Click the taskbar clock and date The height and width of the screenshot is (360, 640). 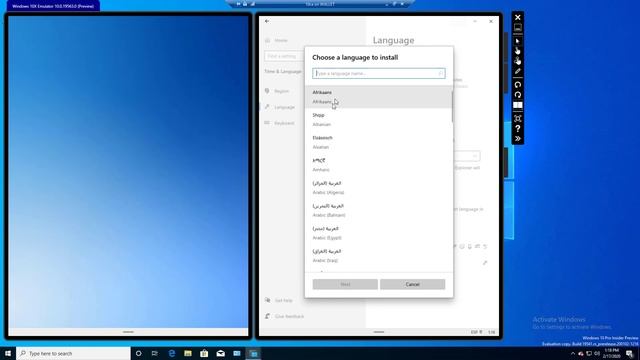tap(611, 353)
